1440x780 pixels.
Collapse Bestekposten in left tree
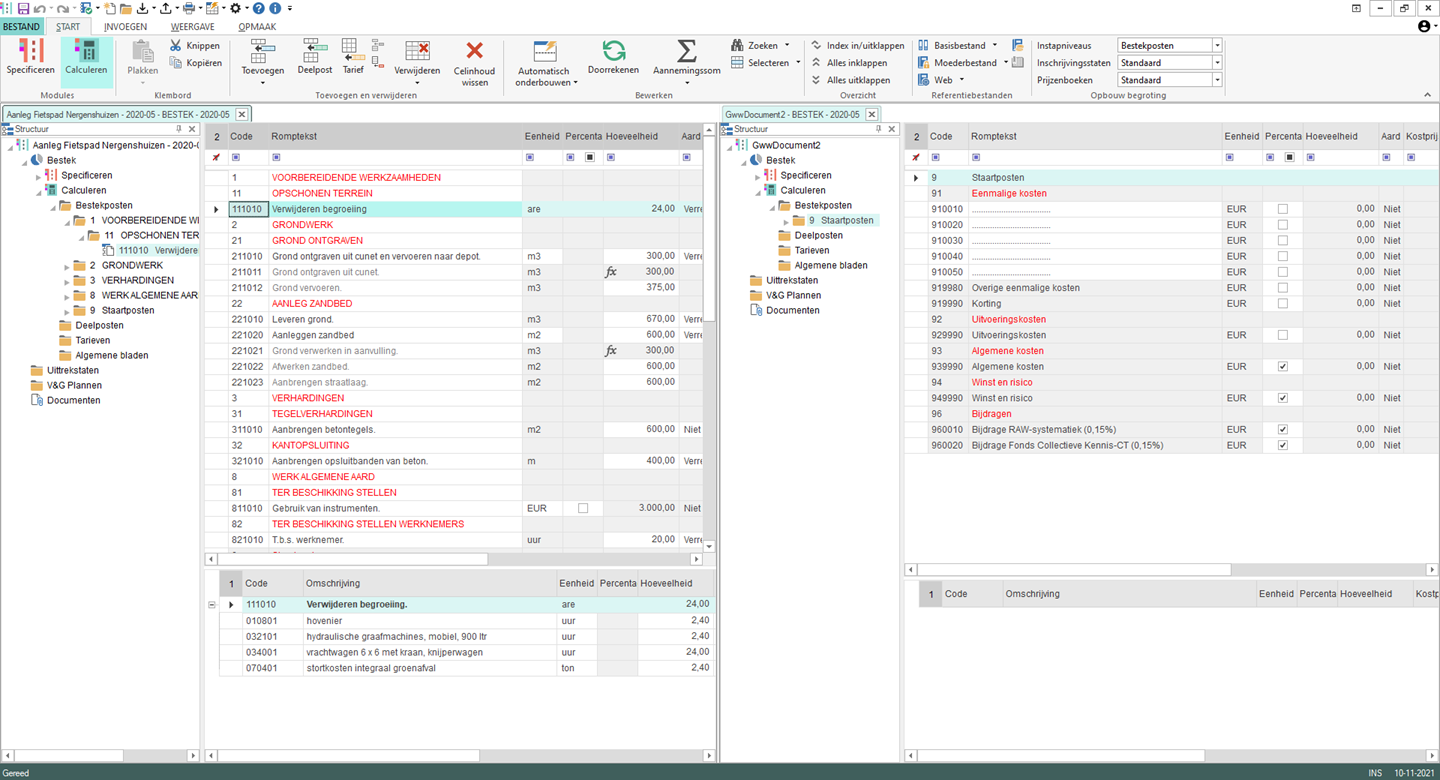tap(53, 206)
